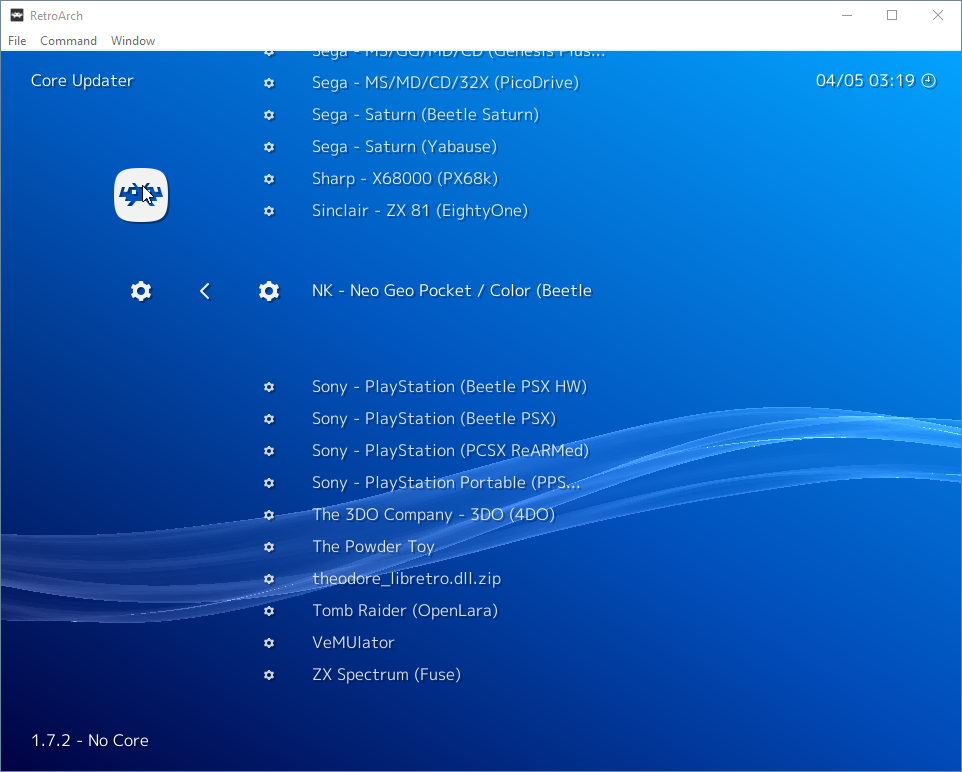
Task: Click gear icon next to Beetle Saturn core
Action: (x=269, y=115)
